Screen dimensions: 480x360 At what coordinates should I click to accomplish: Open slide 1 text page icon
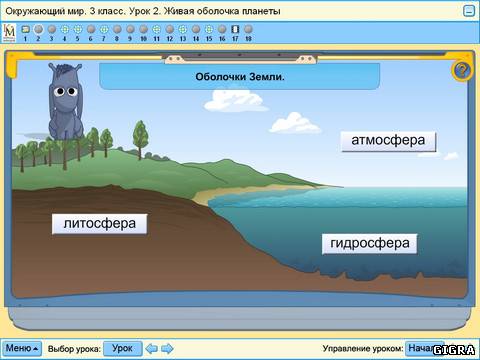25,29
